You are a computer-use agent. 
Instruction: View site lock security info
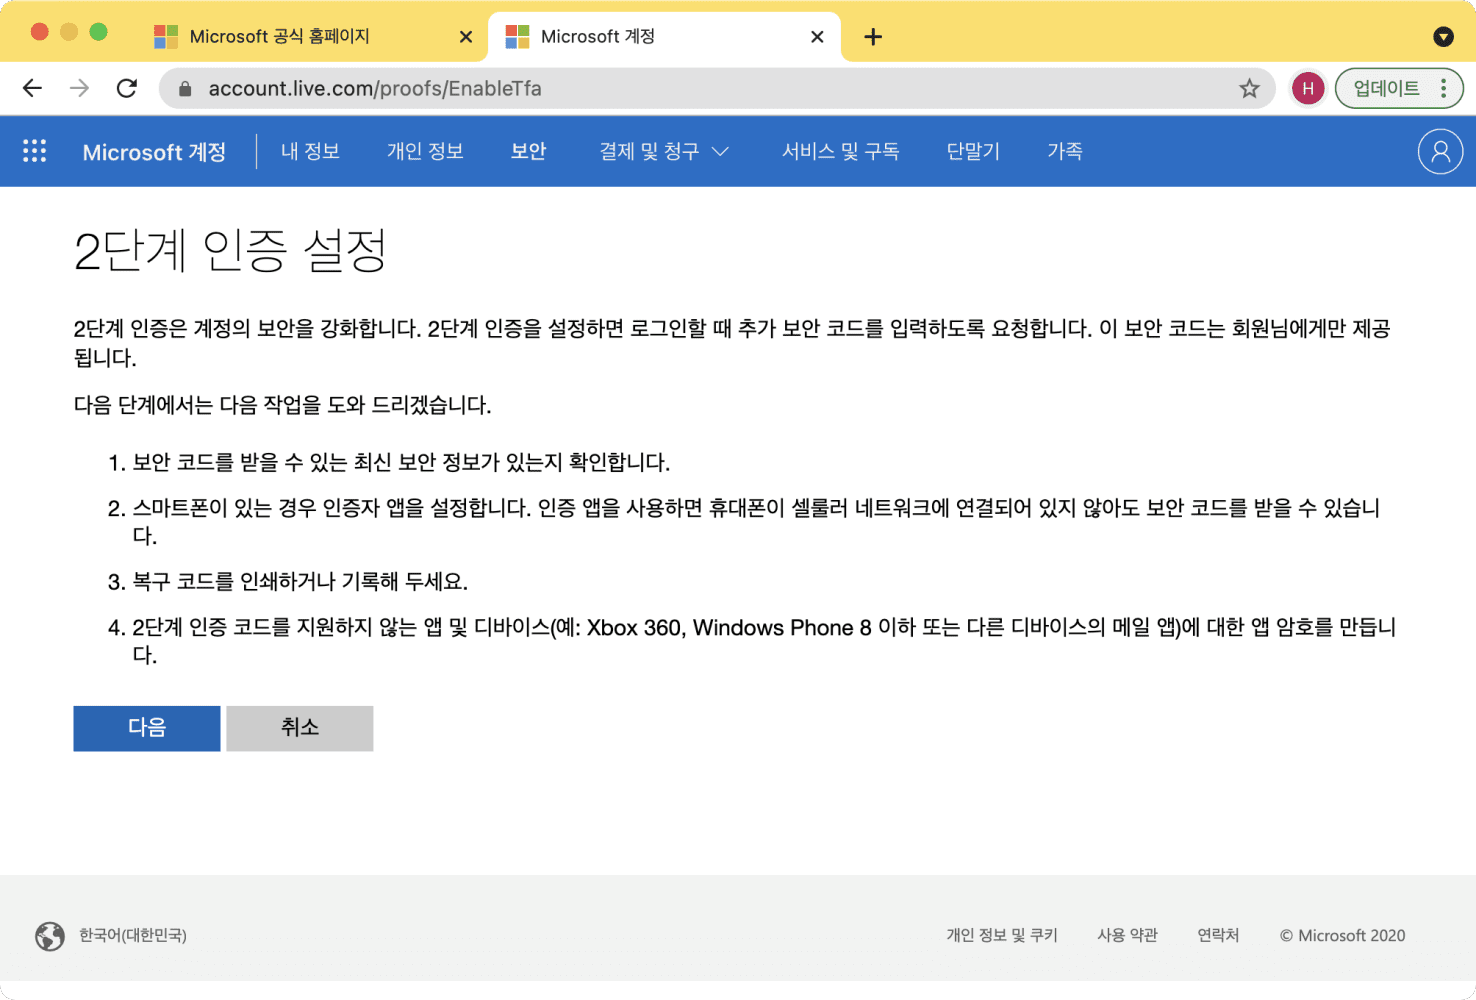[185, 88]
